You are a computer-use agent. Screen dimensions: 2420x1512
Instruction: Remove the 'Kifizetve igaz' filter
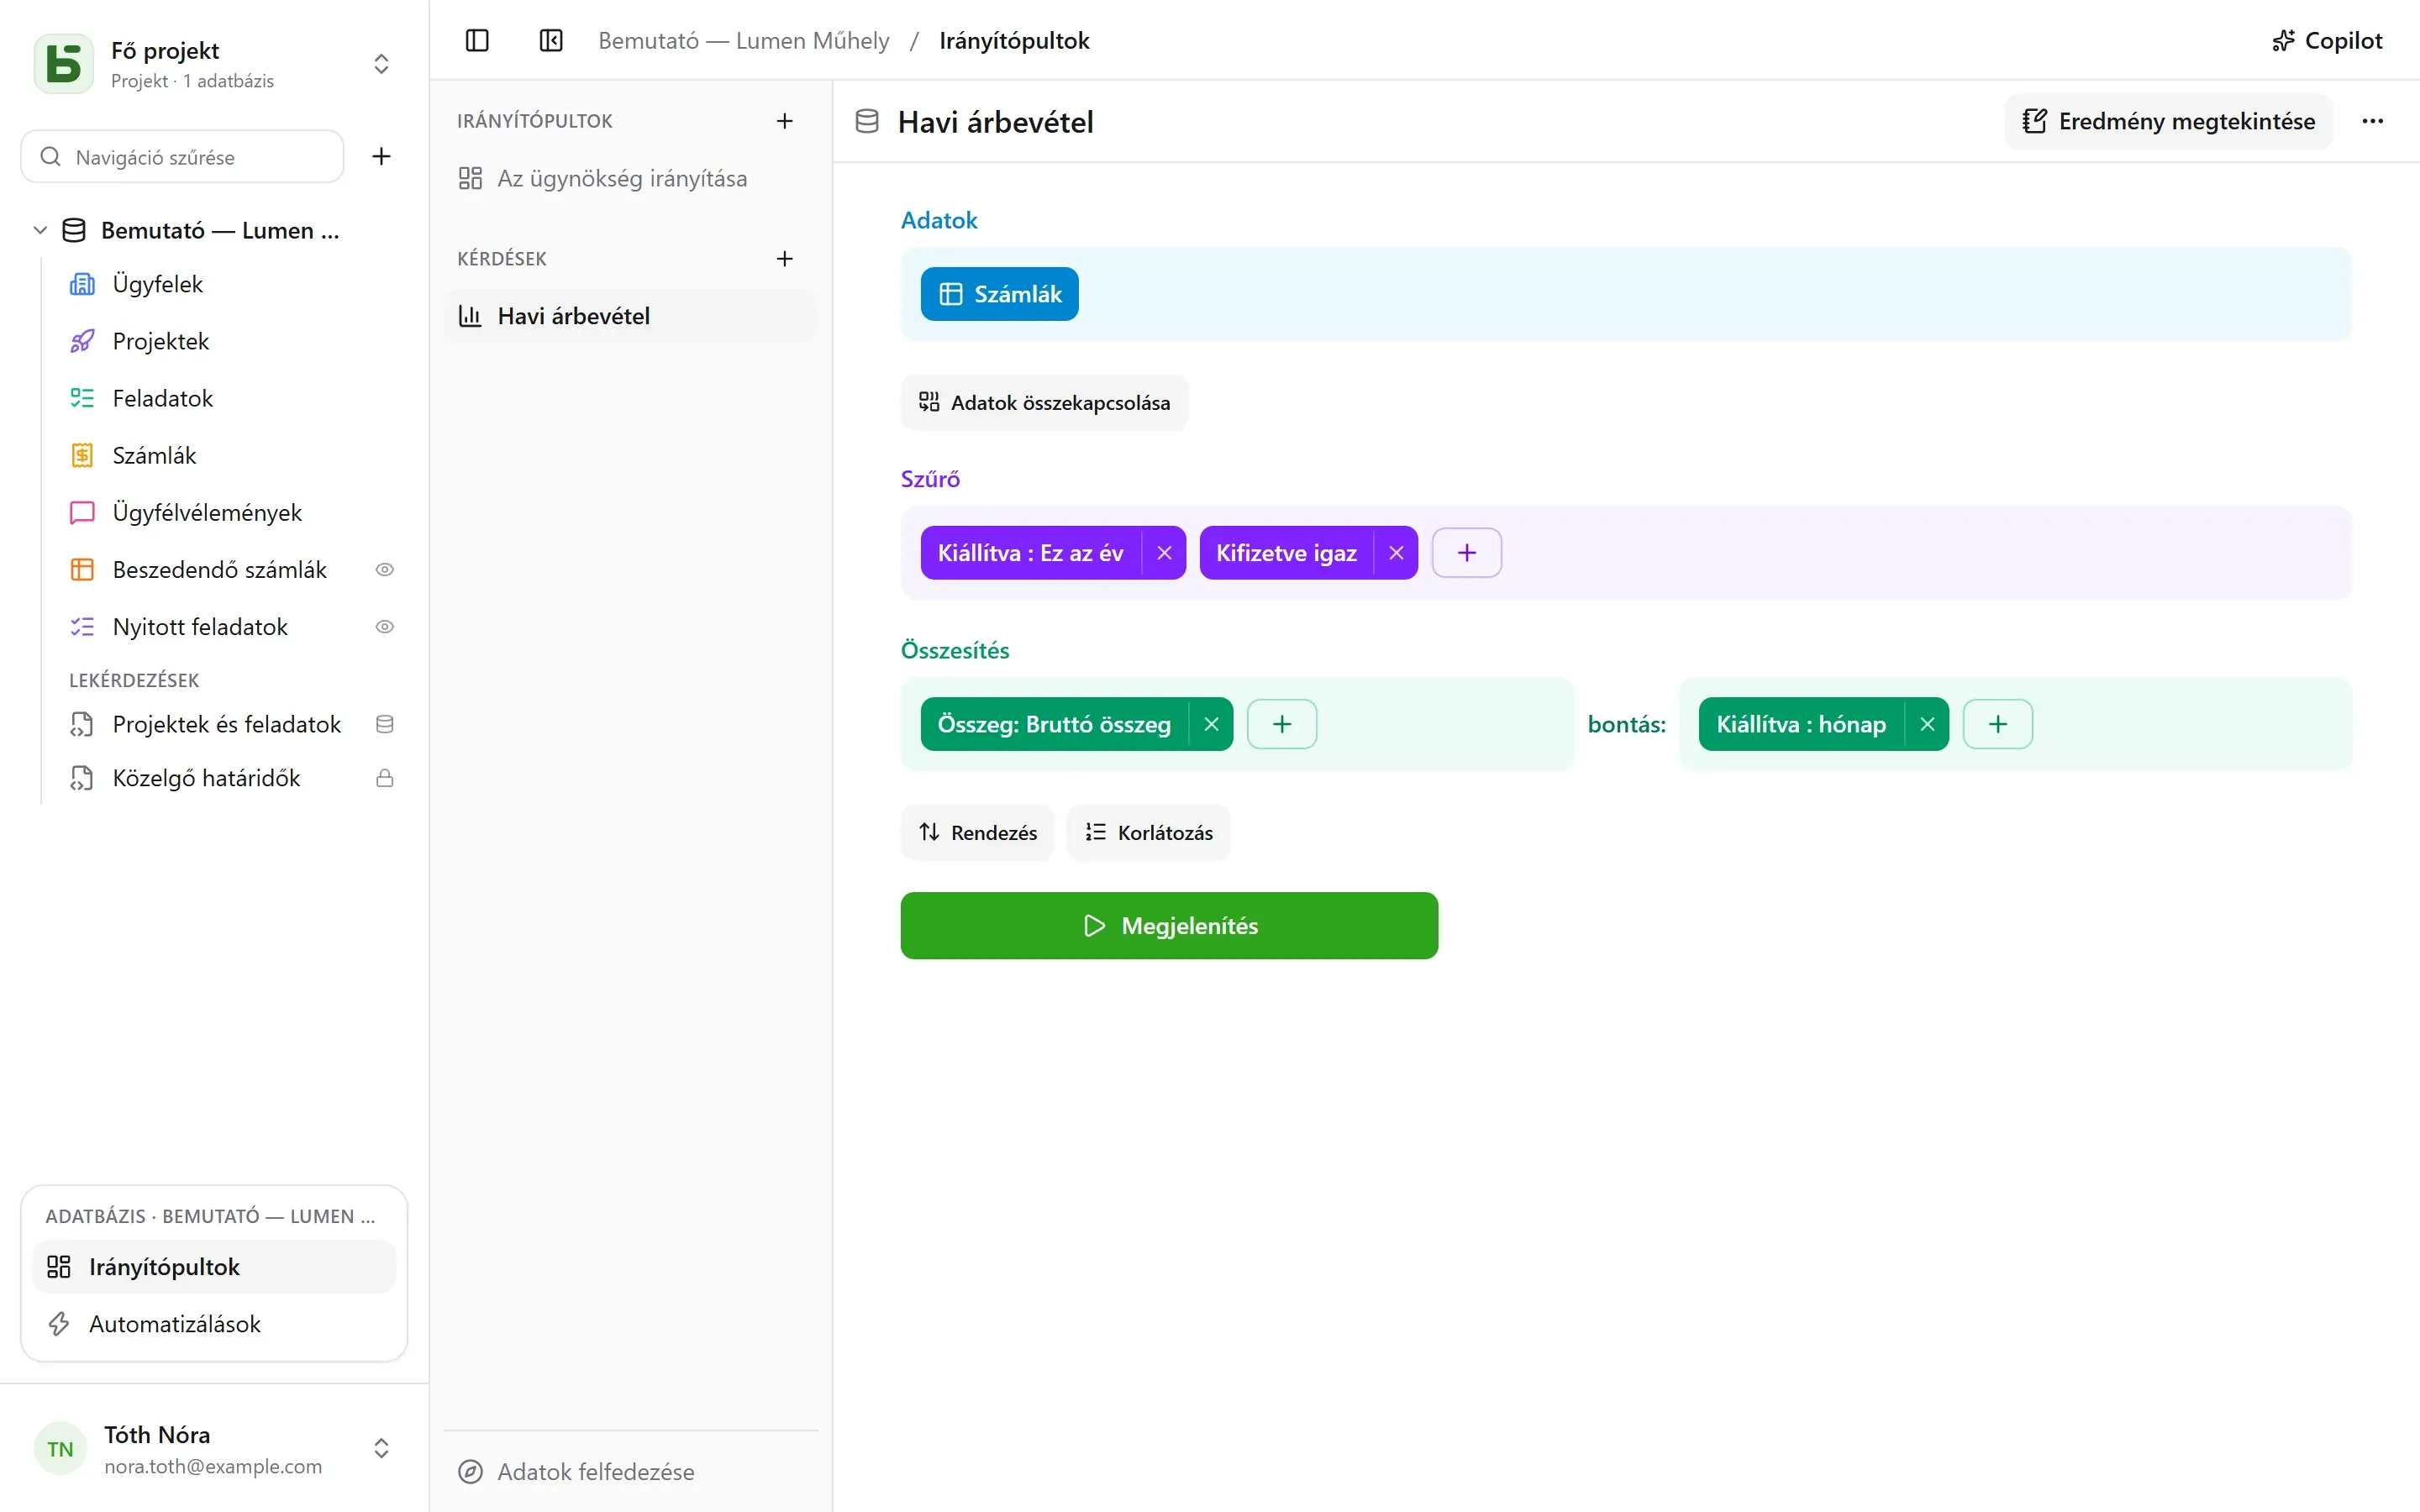[1396, 553]
